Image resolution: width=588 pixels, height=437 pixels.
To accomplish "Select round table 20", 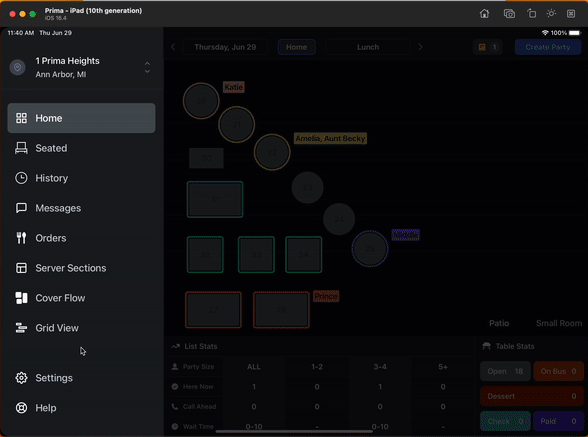I will point(201,101).
